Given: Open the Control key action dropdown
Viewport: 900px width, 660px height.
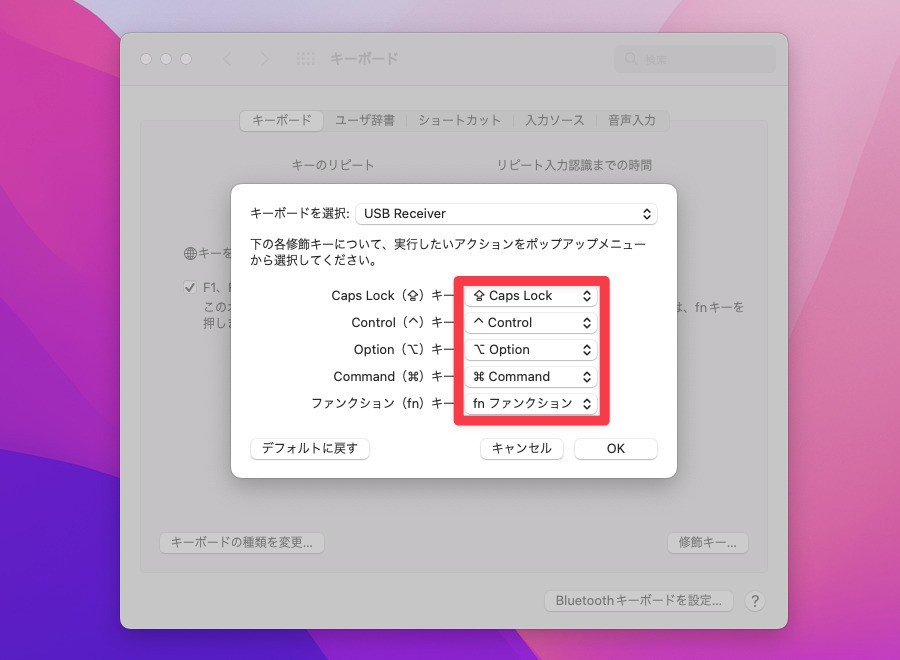Looking at the screenshot, I should 531,322.
